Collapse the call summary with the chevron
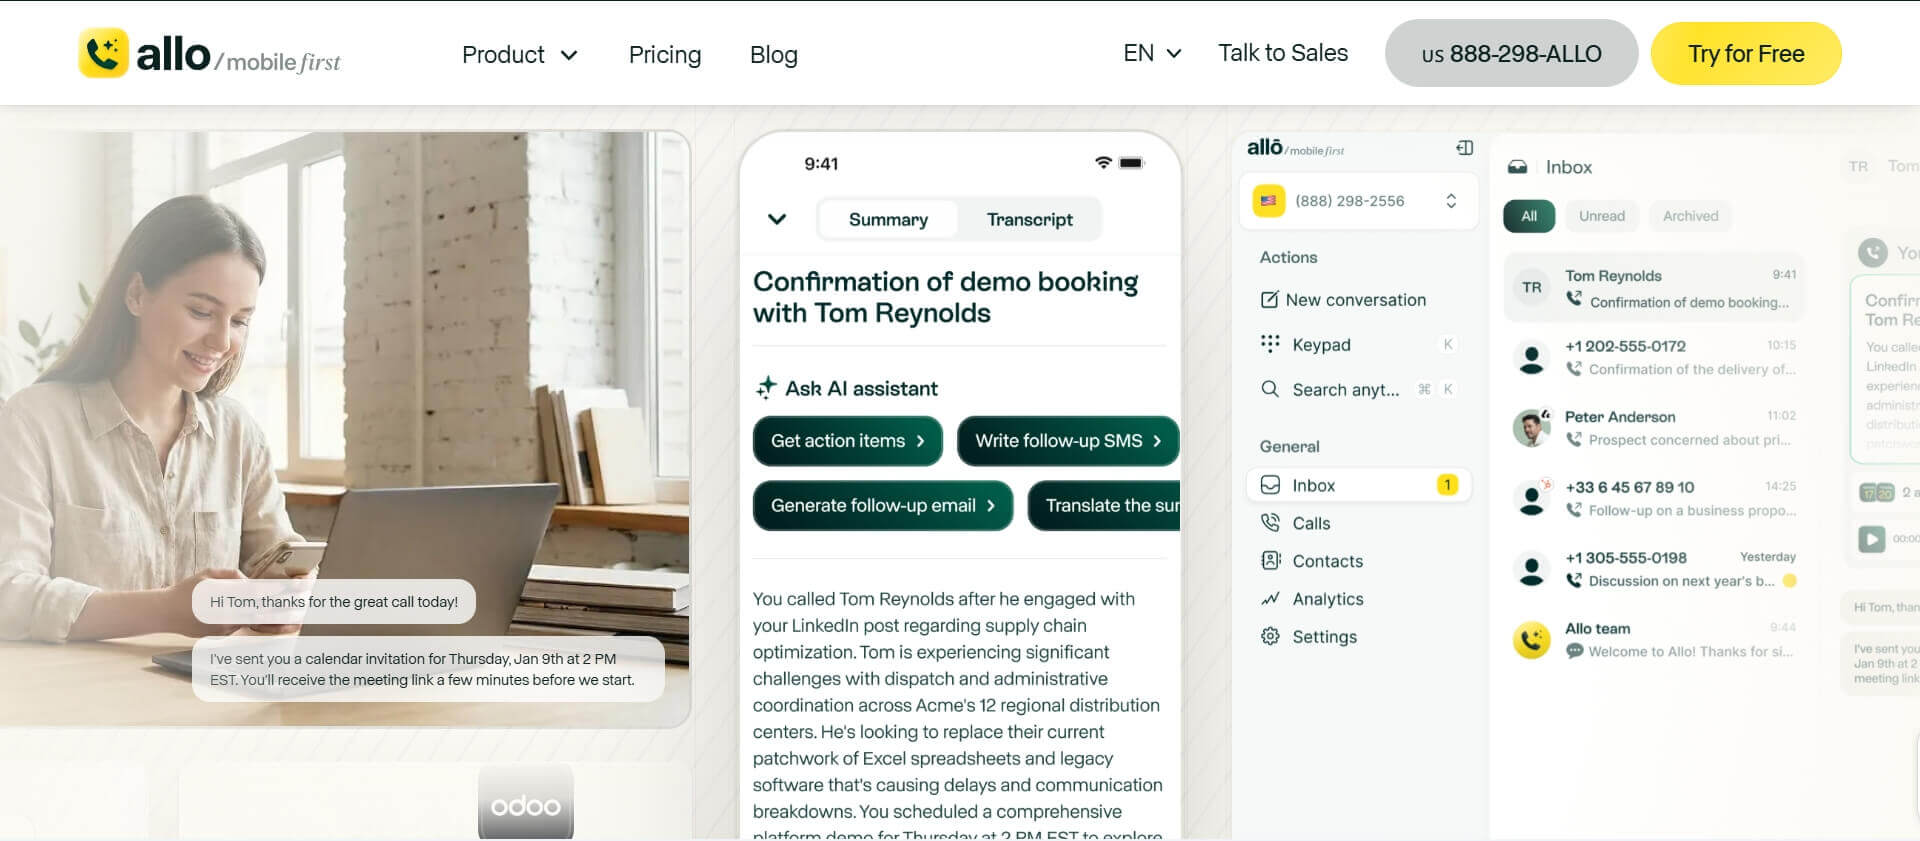This screenshot has width=1920, height=841. pos(777,219)
